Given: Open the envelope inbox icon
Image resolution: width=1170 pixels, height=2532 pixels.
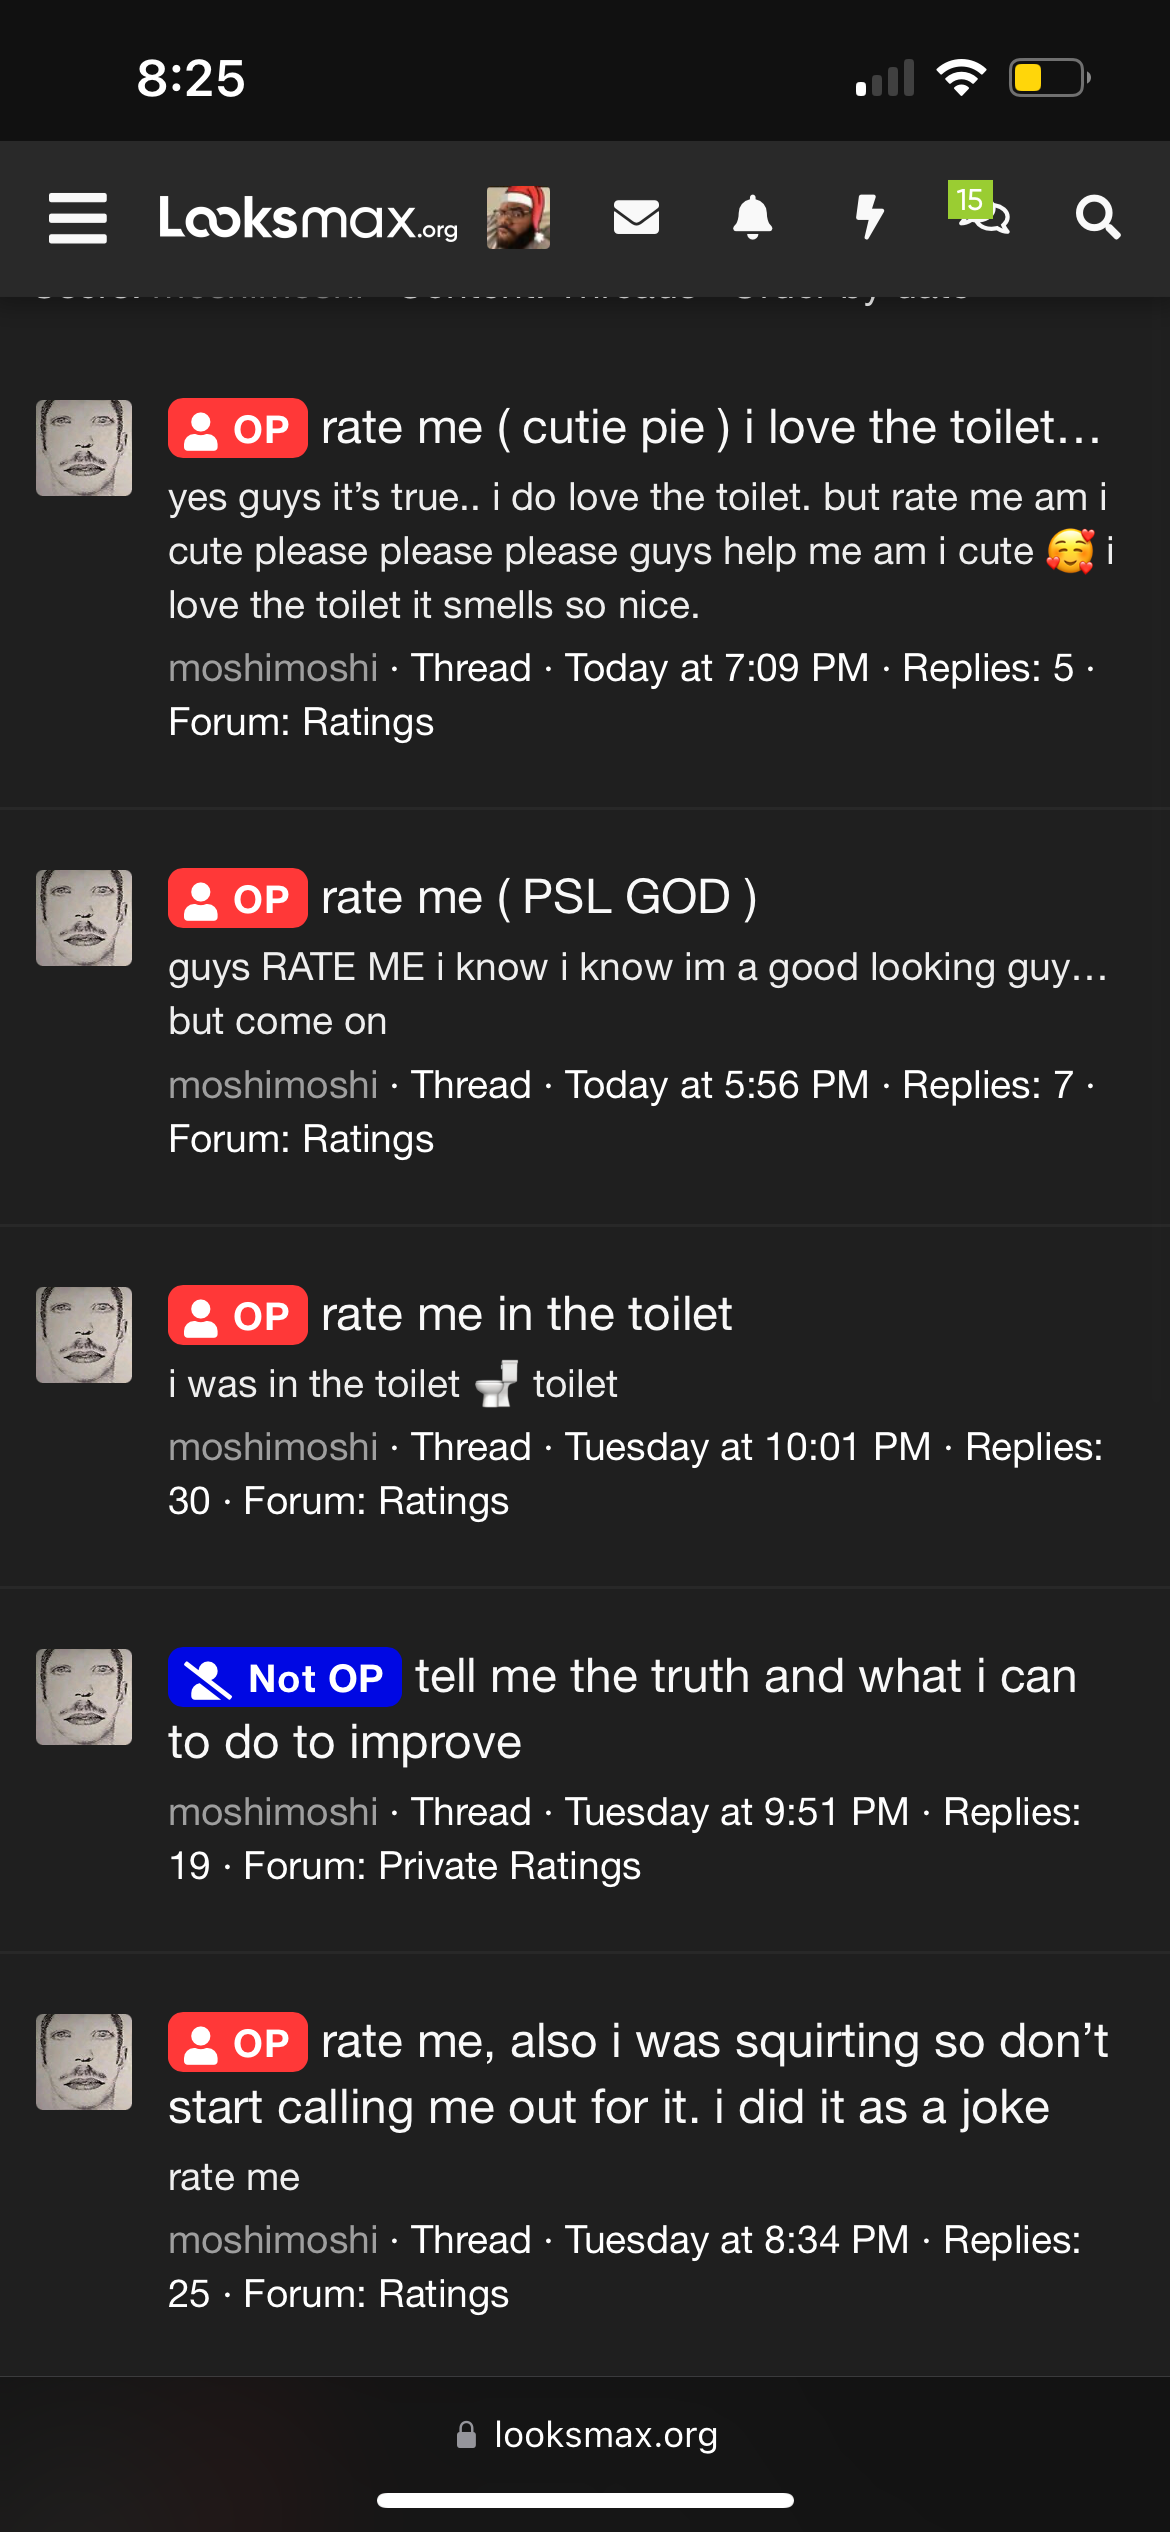Looking at the screenshot, I should 636,217.
